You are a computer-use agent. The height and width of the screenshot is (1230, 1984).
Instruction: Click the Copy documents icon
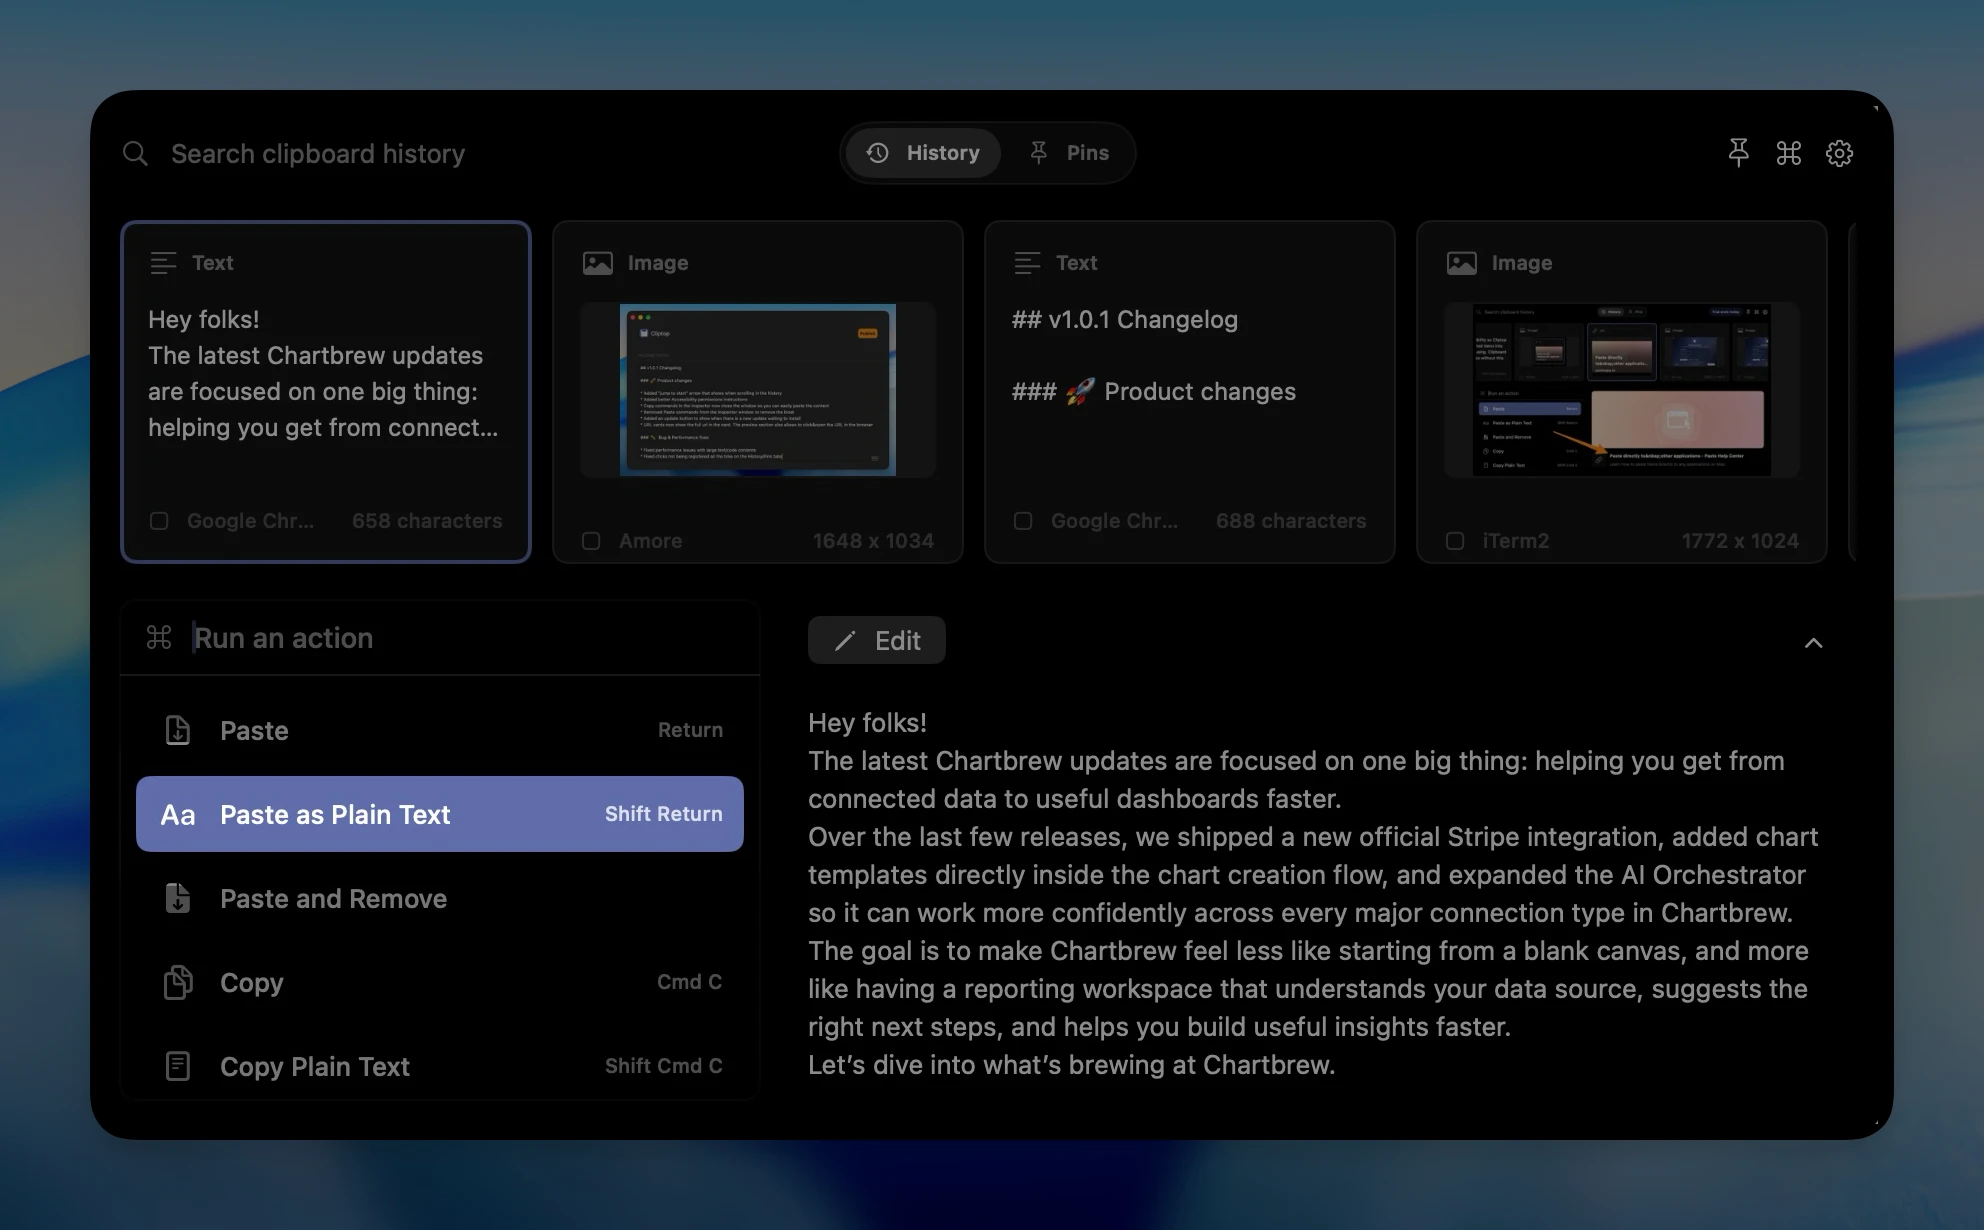pos(177,982)
